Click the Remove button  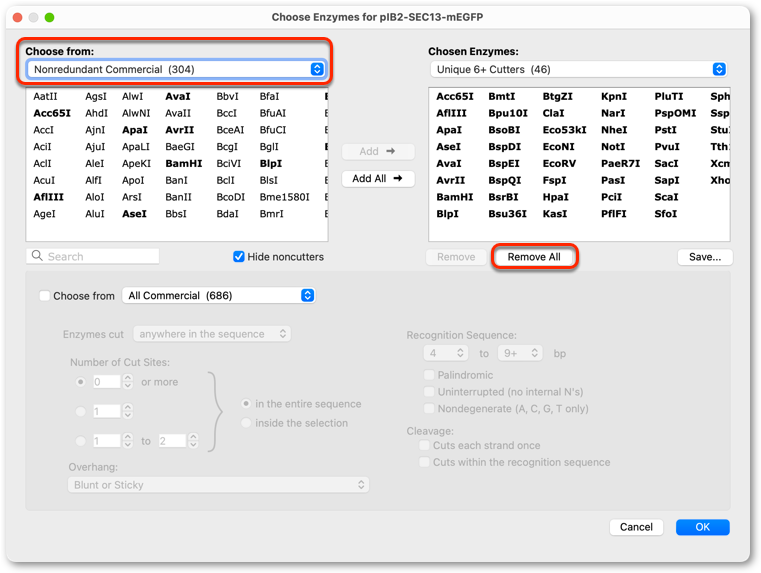pyautogui.click(x=456, y=257)
